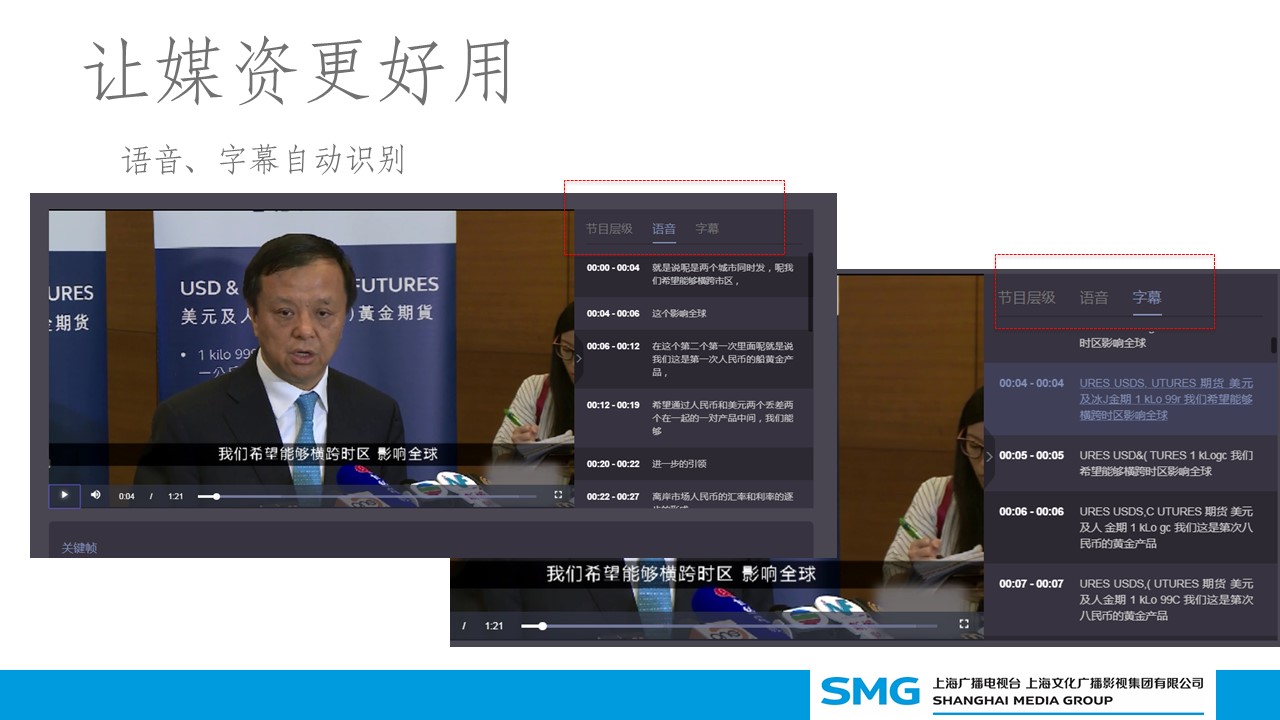Image resolution: width=1280 pixels, height=720 pixels.
Task: Grab the 语音 transcript list scrollbar
Action: (809, 292)
